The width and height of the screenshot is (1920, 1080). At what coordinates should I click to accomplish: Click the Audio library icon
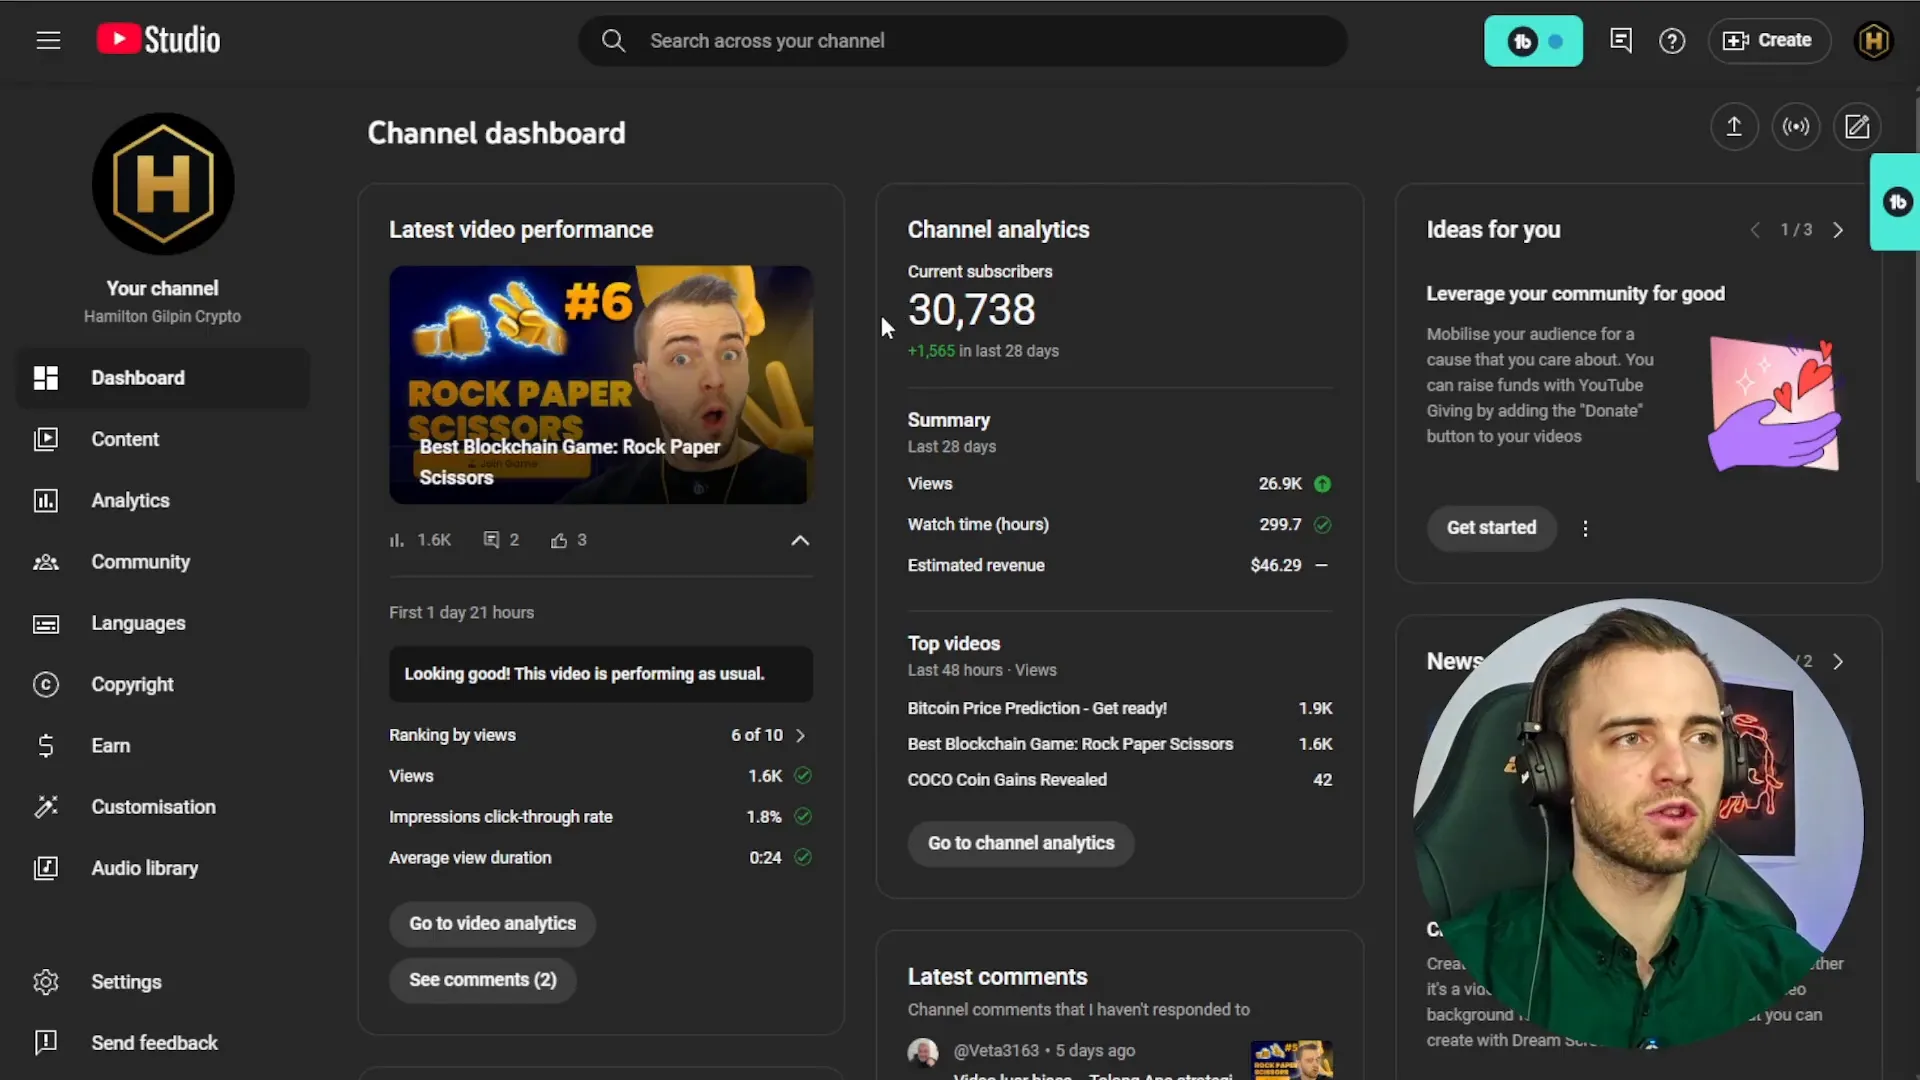(x=46, y=868)
